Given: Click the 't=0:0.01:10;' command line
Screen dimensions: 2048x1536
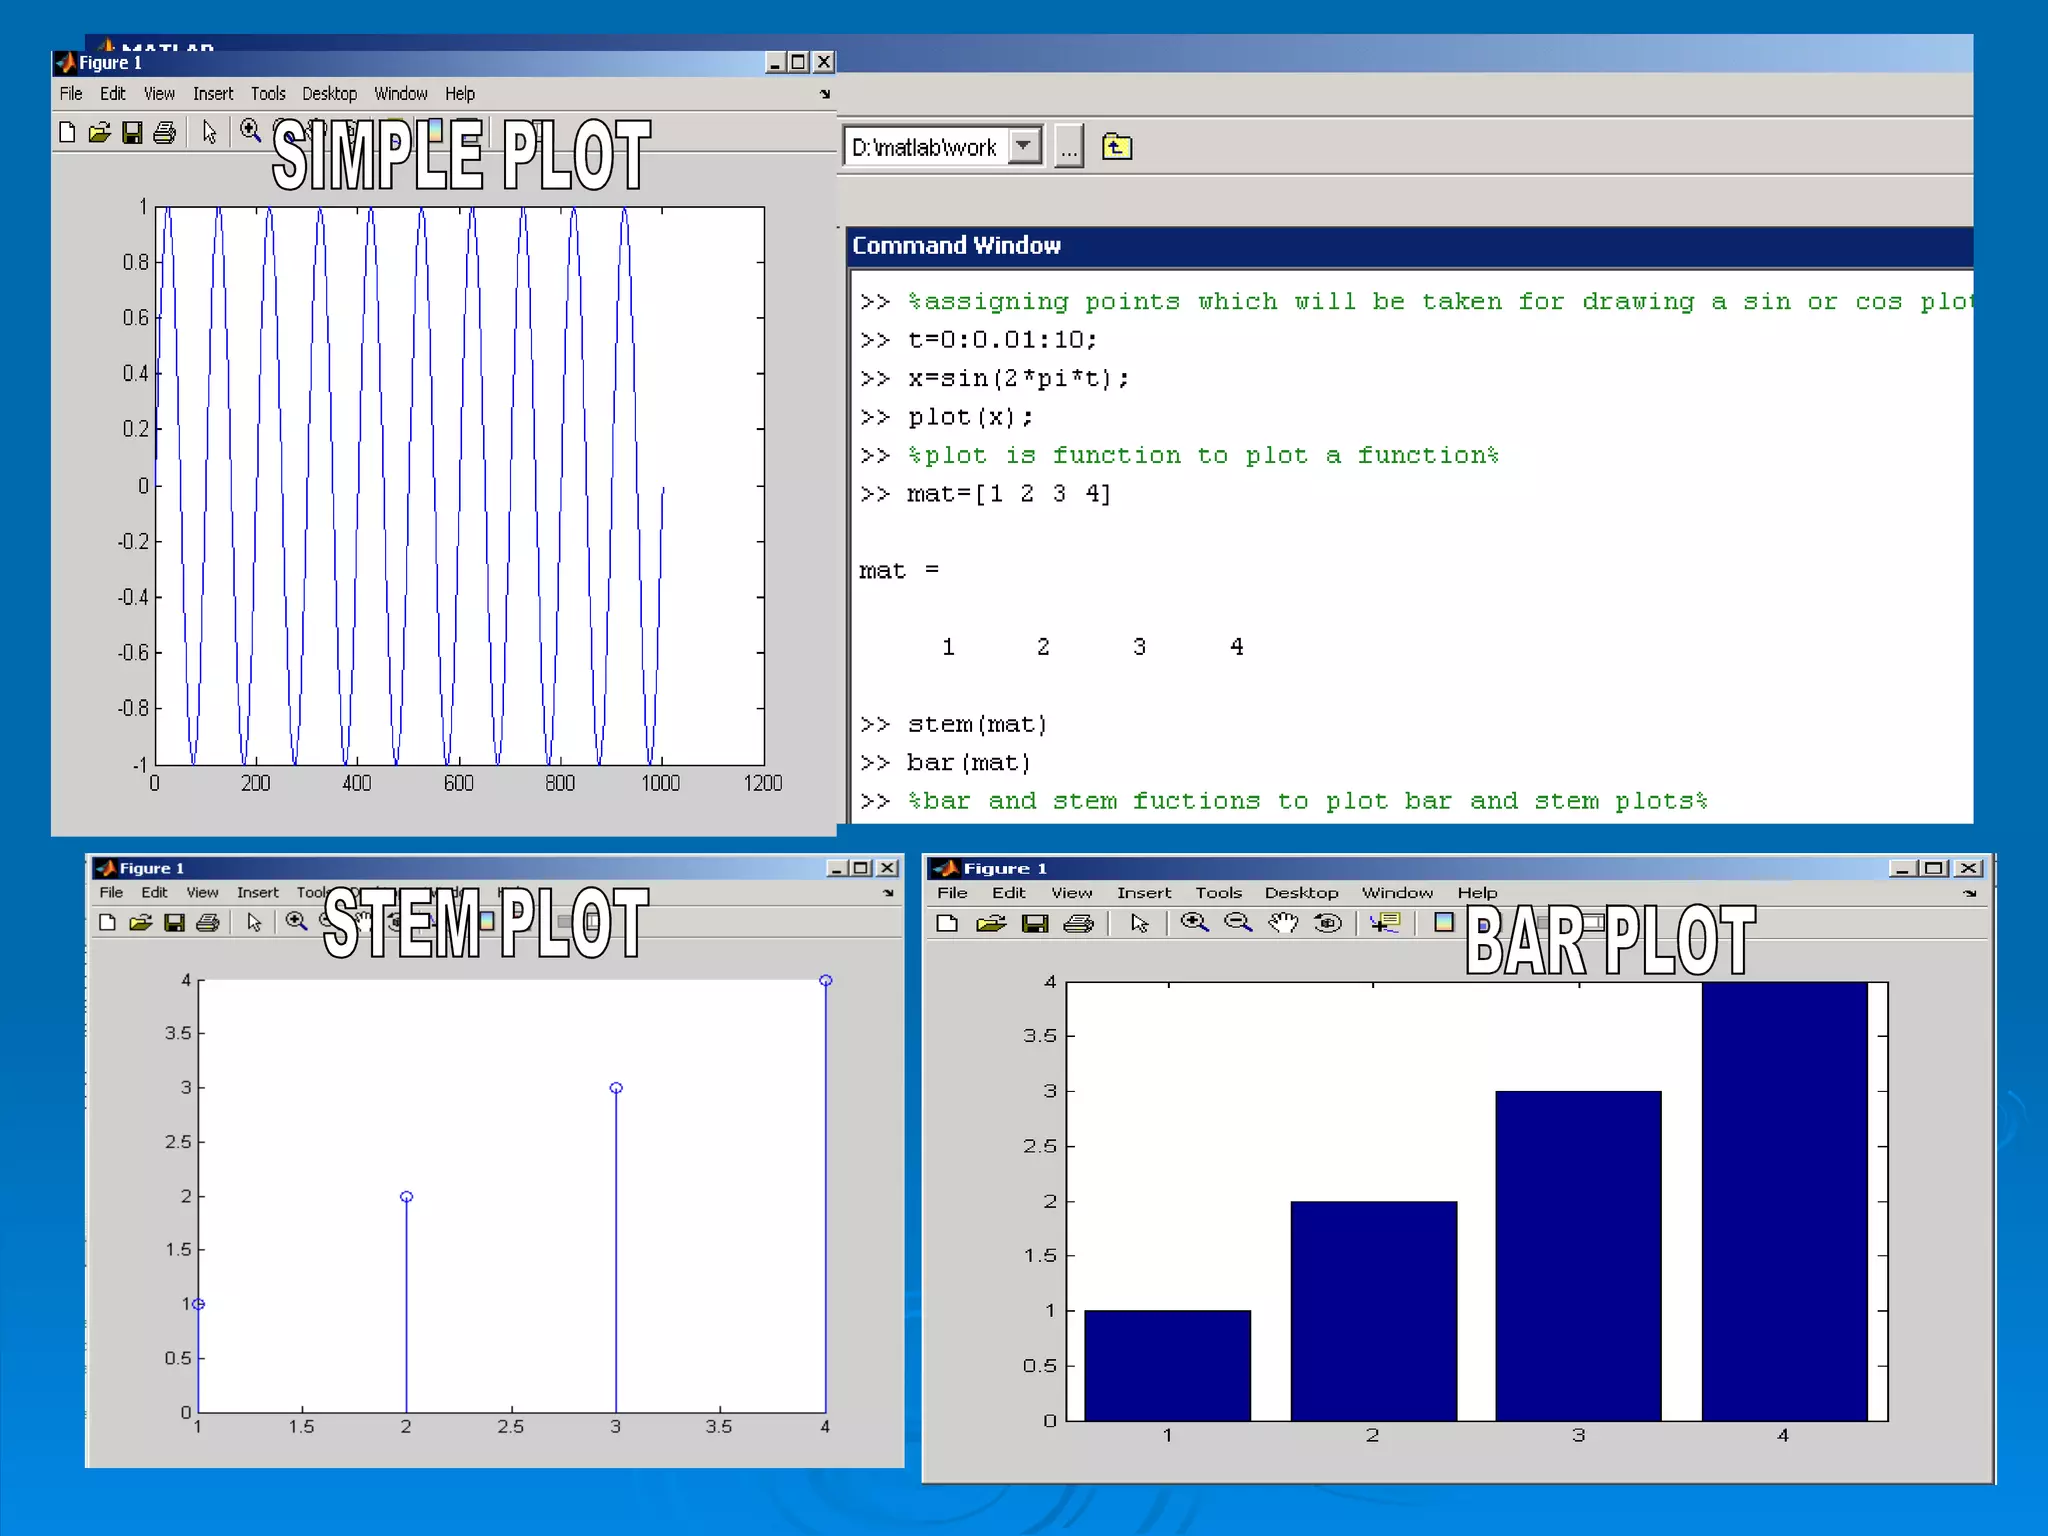Looking at the screenshot, I should (1002, 340).
